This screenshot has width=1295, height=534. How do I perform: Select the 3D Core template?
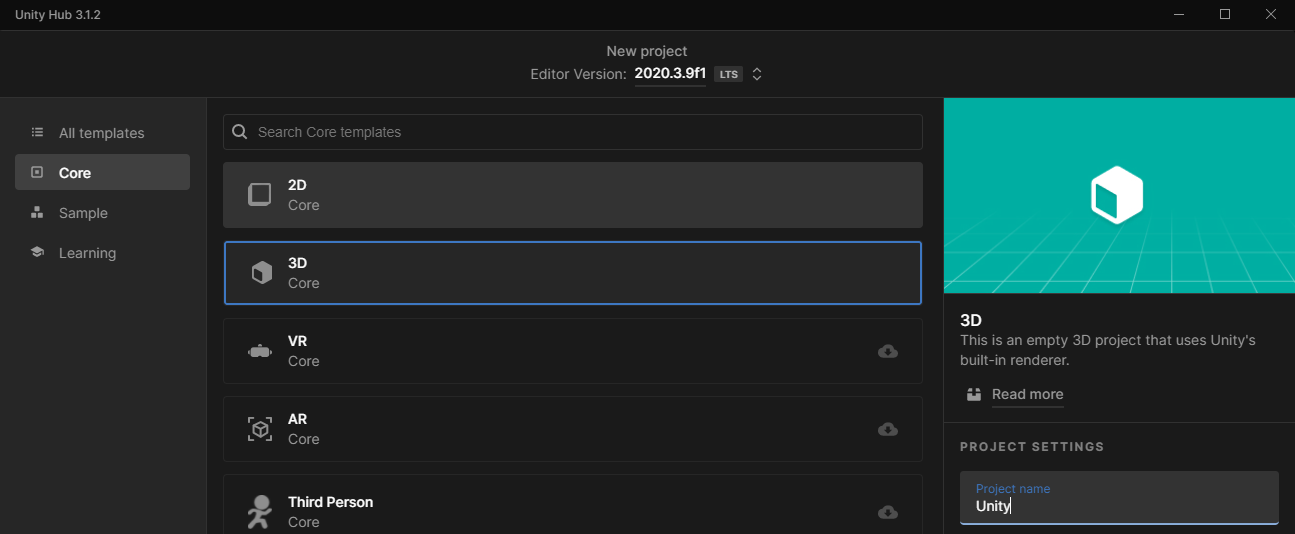pyautogui.click(x=572, y=273)
